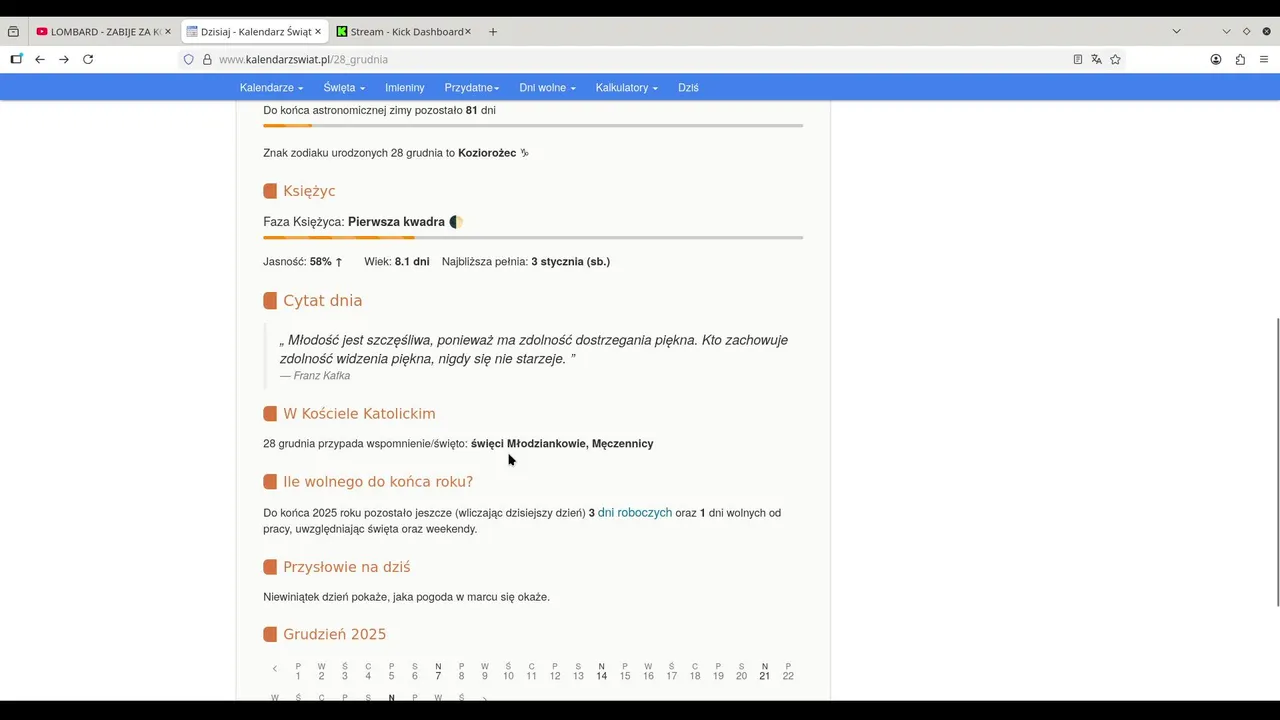This screenshot has height=720, width=1280.
Task: Click the Wiek 8.1 dni value
Action: pyautogui.click(x=412, y=262)
